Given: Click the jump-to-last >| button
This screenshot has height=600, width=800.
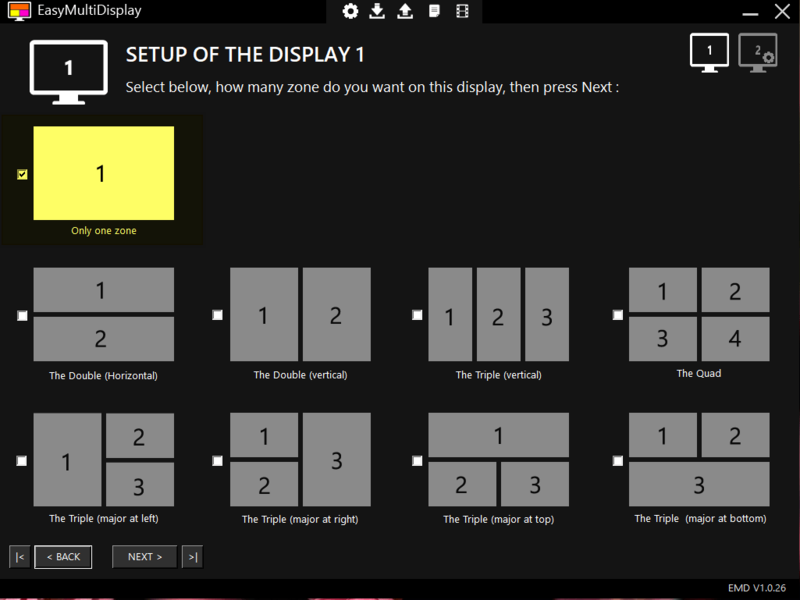Looking at the screenshot, I should click(192, 556).
